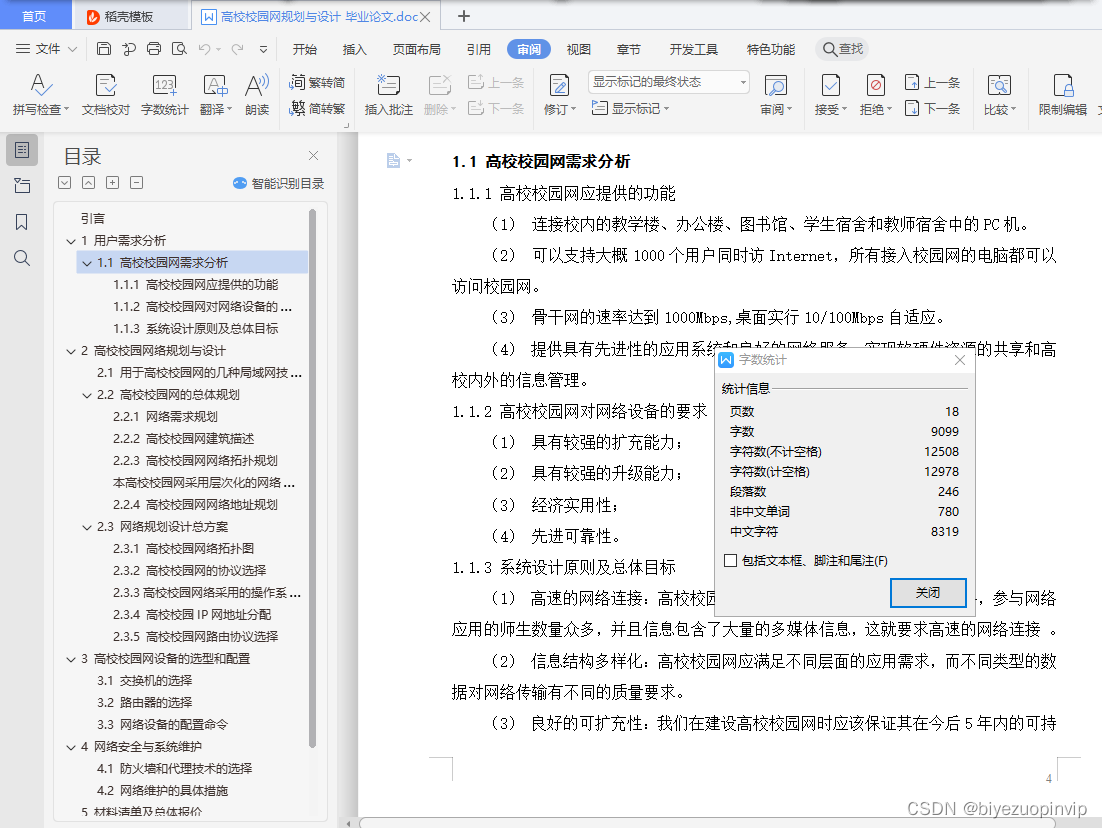
Task: Open the show markup dropdown
Action: (x=630, y=108)
